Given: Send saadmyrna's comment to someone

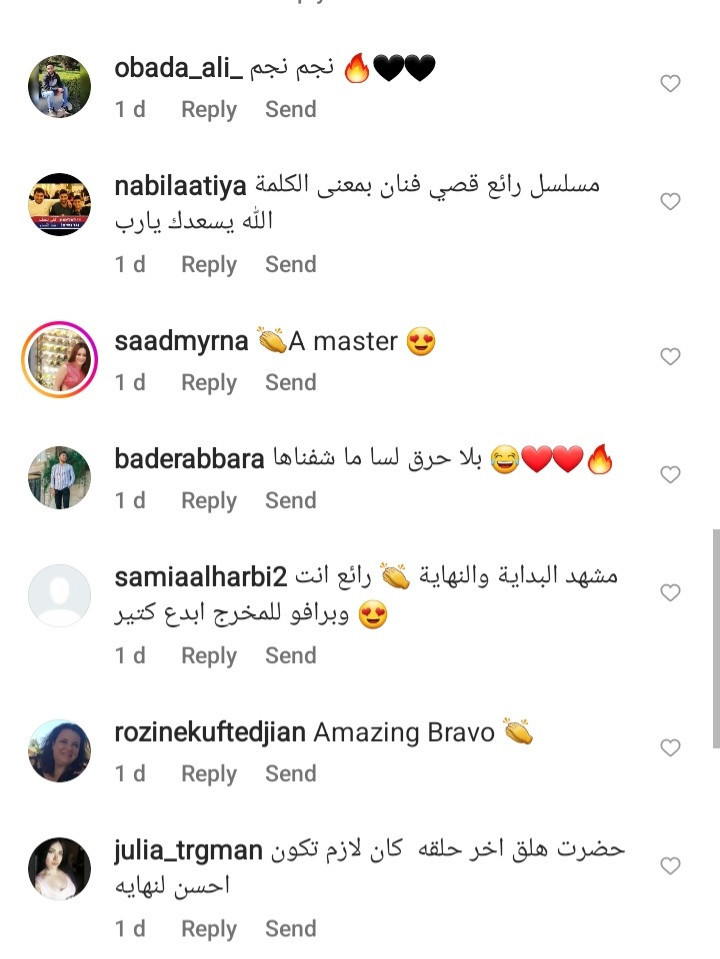Looking at the screenshot, I should [x=291, y=382].
